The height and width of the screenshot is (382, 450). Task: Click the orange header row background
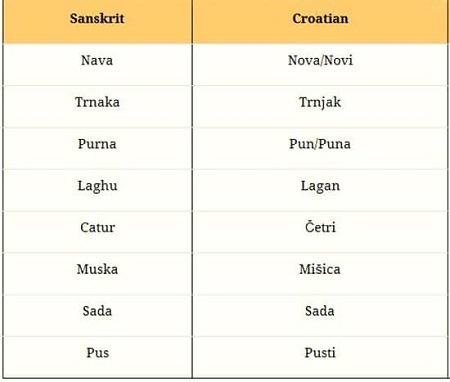225,21
